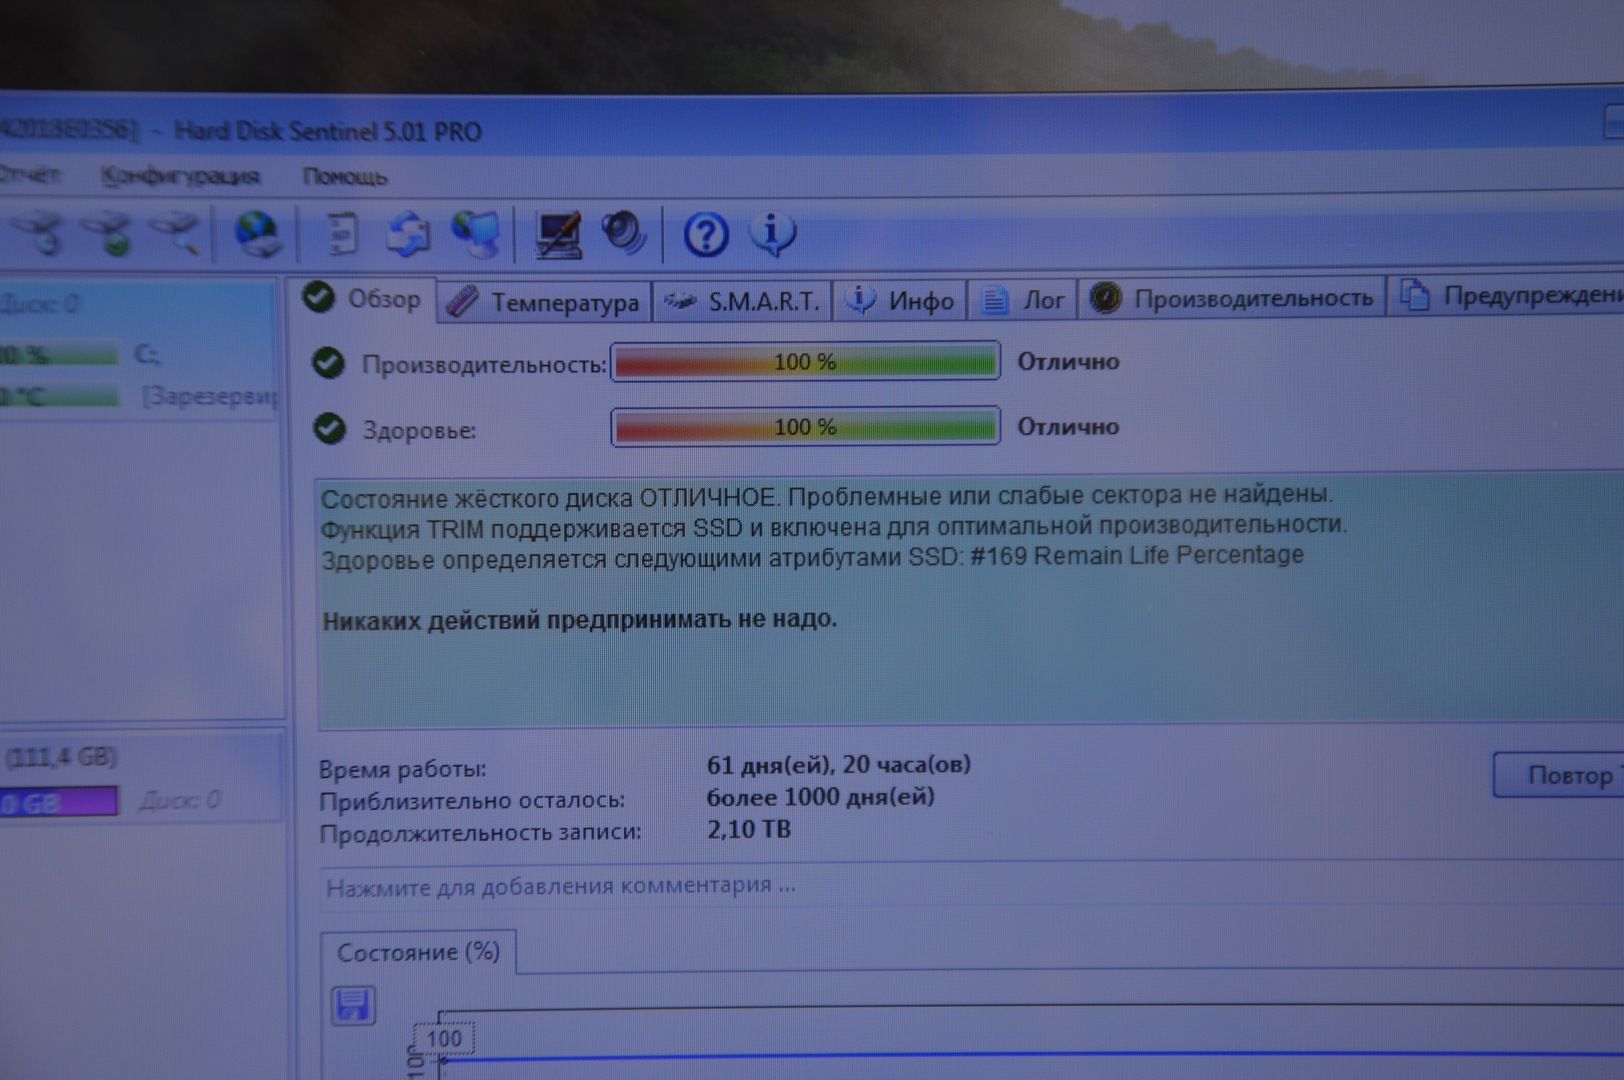Image resolution: width=1624 pixels, height=1080 pixels.
Task: Click the speaker sound icon in toolbar
Action: tap(624, 234)
